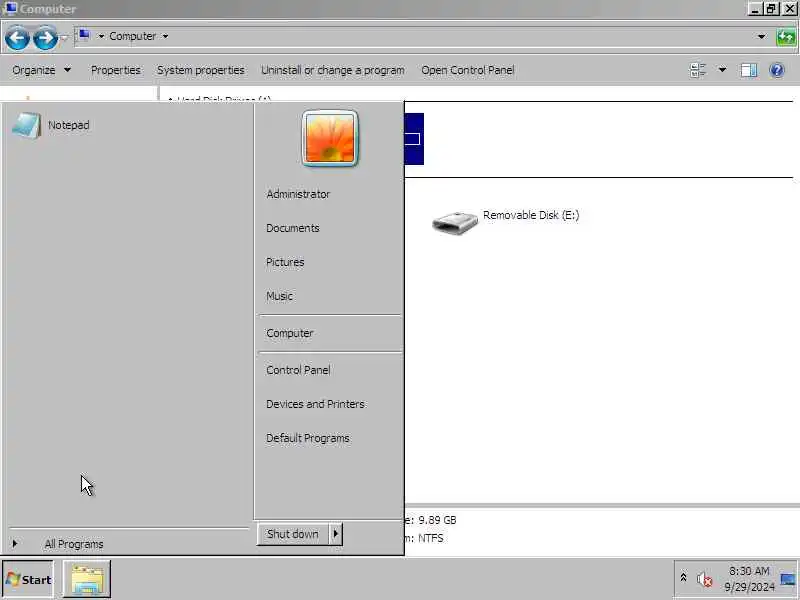The image size is (800, 600).
Task: Open the view options dropdown arrow
Action: pos(722,70)
